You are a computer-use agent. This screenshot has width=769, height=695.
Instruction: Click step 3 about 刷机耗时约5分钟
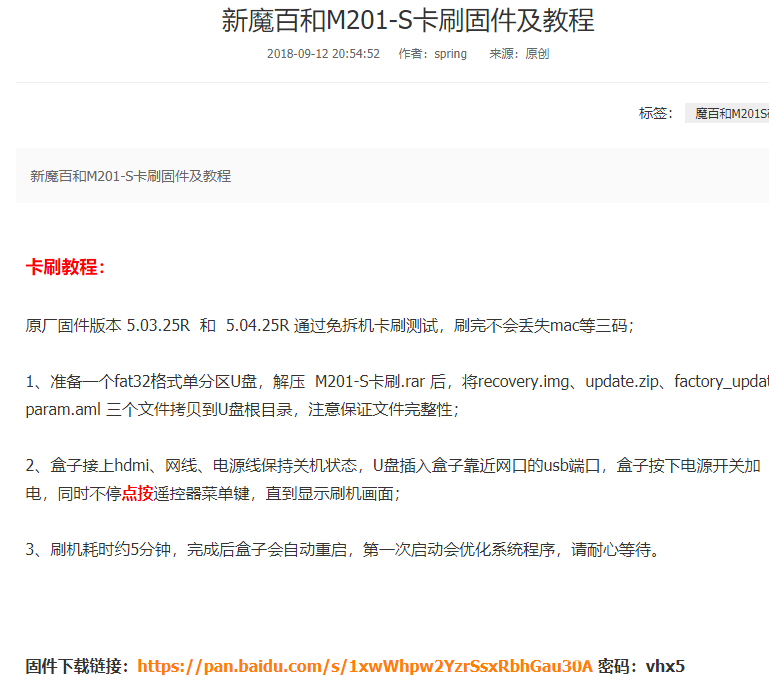[343, 549]
